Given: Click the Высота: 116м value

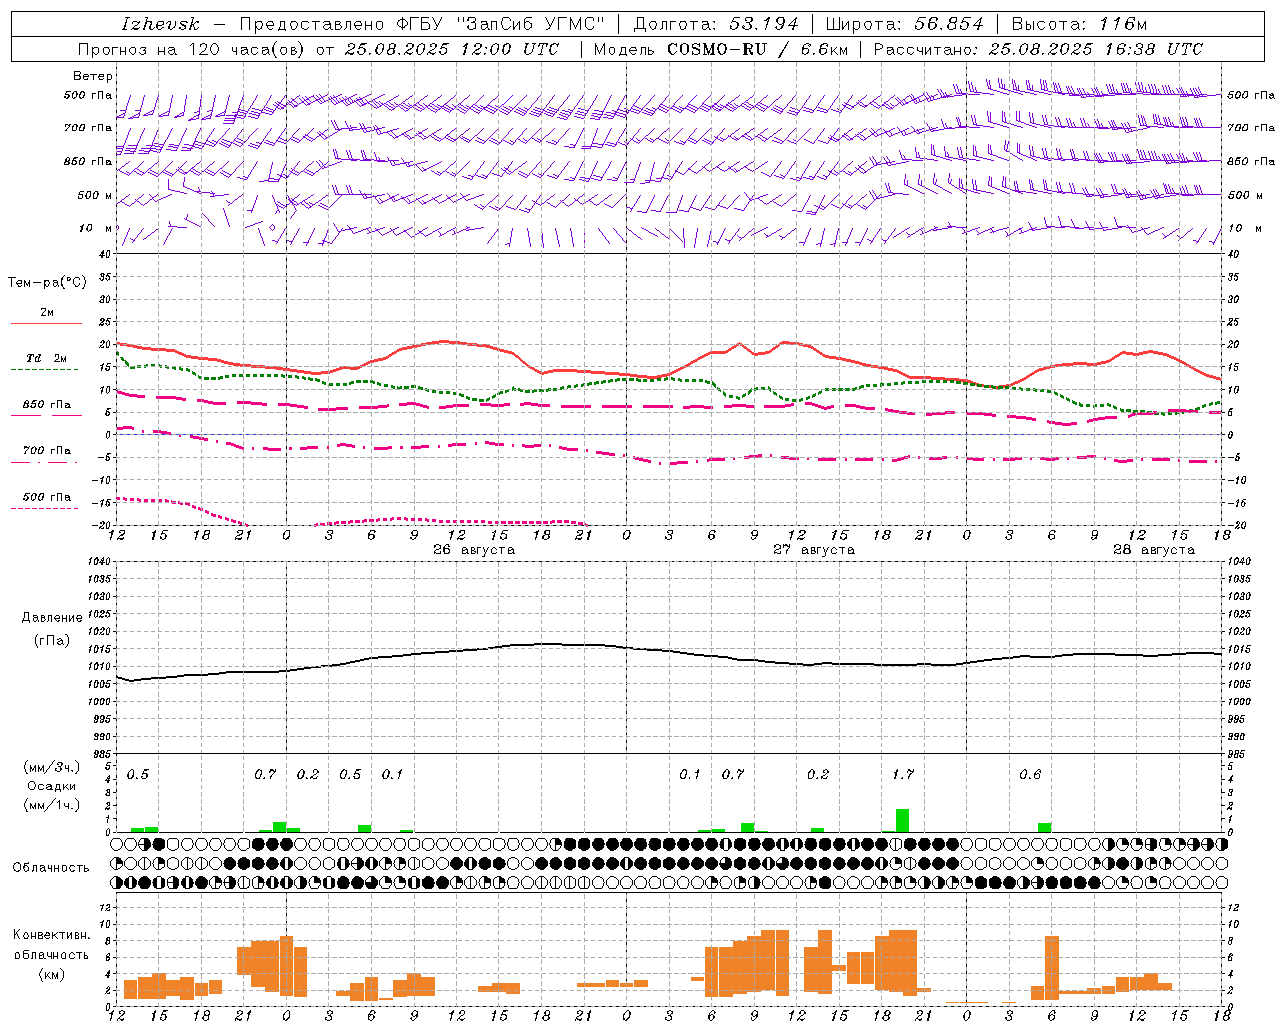Looking at the screenshot, I should (x=1079, y=24).
